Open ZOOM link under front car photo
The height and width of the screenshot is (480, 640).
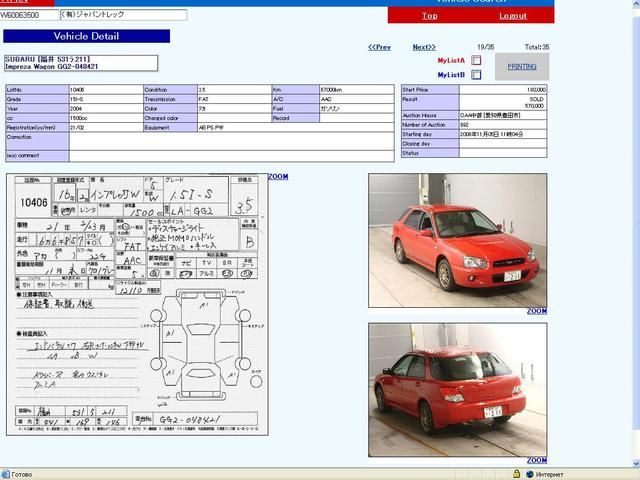tap(537, 311)
